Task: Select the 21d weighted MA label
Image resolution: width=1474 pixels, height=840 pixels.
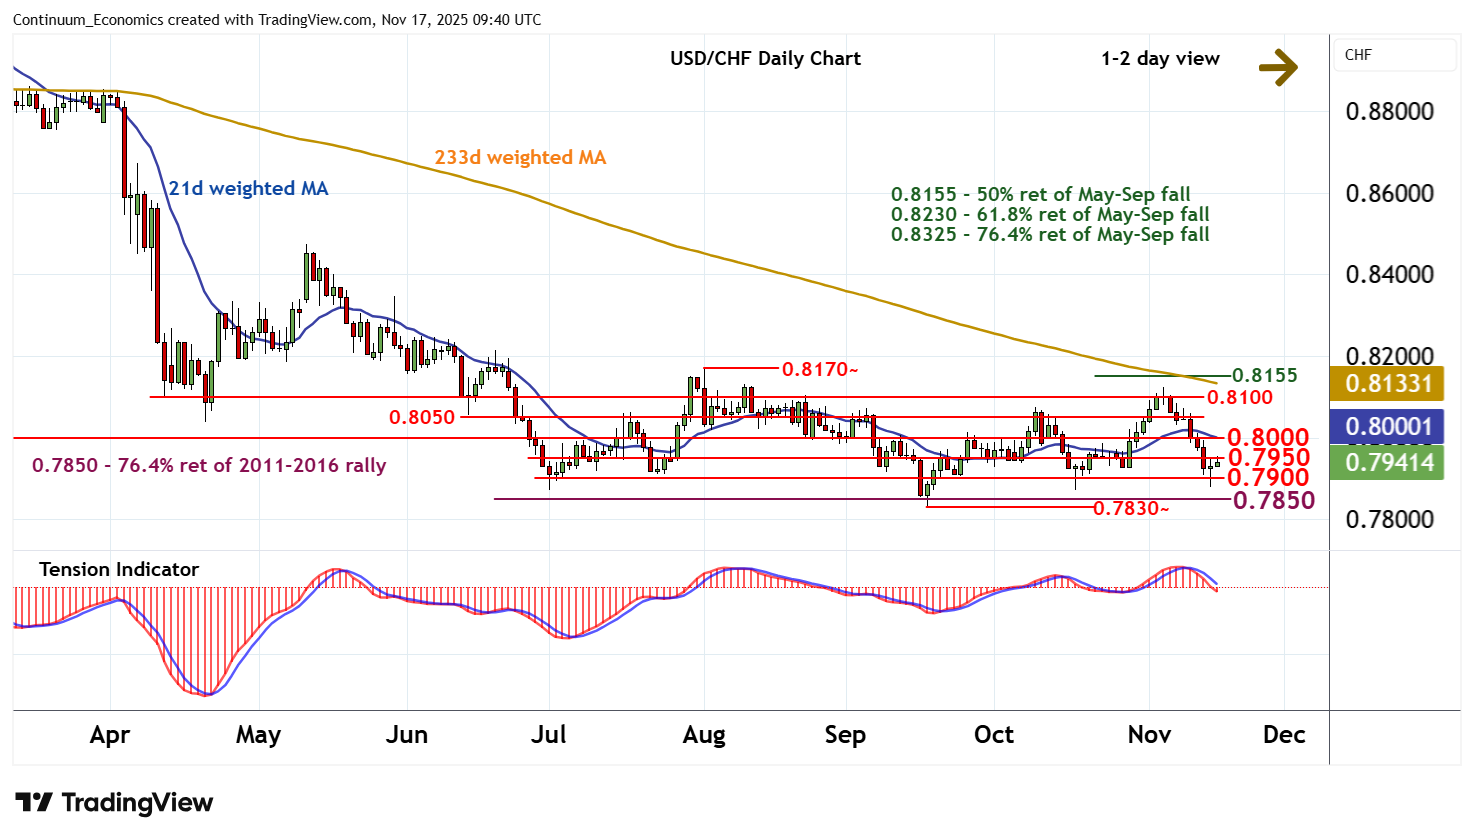Action: [248, 189]
